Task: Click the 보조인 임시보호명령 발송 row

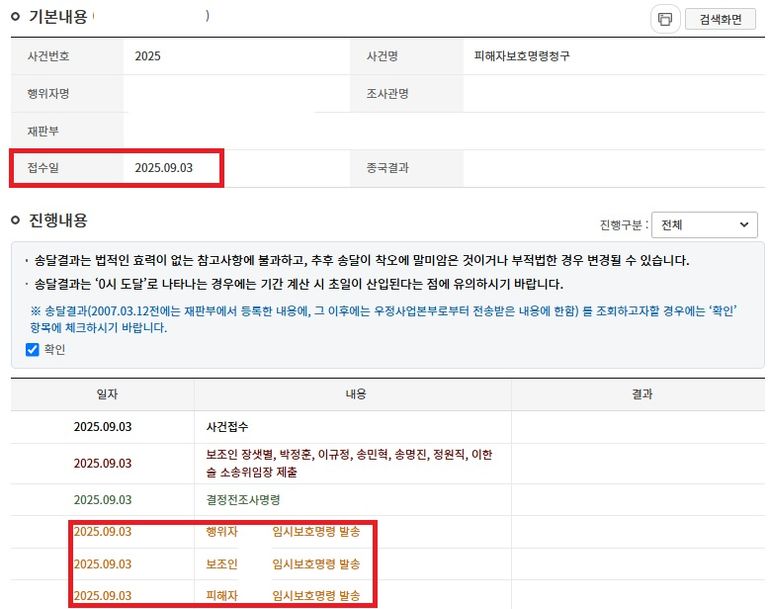Action: [x=282, y=564]
